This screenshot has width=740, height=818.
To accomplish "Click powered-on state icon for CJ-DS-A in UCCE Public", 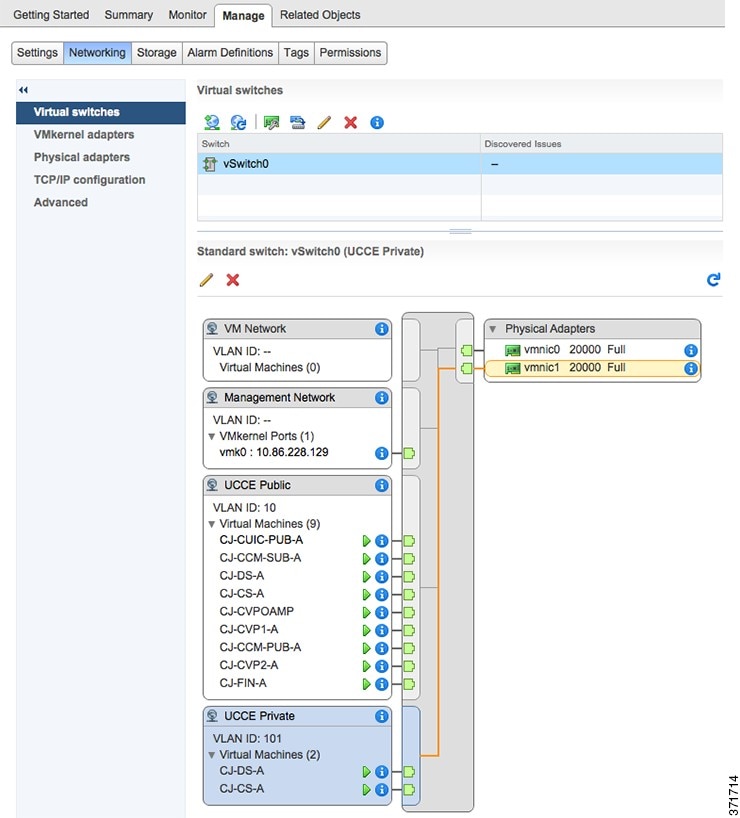I will pos(366,576).
